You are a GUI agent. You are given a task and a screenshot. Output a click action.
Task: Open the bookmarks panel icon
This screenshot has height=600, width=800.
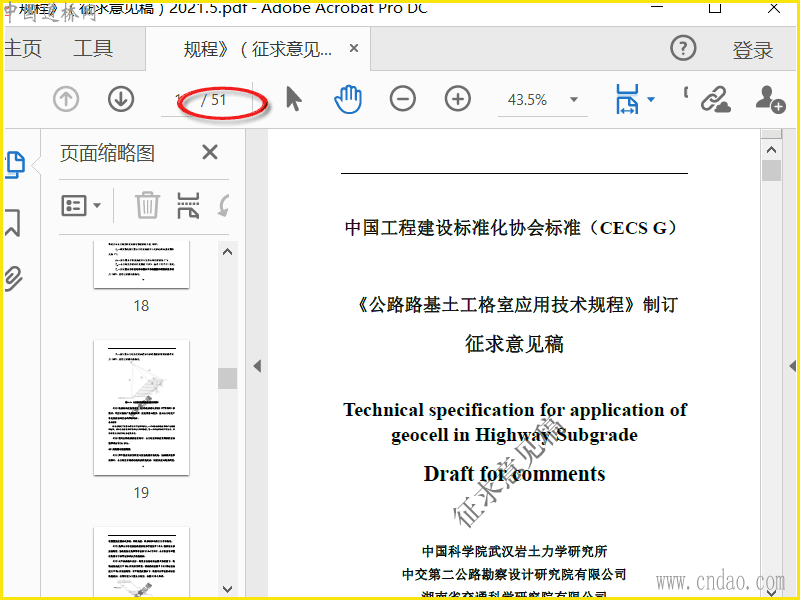point(13,223)
